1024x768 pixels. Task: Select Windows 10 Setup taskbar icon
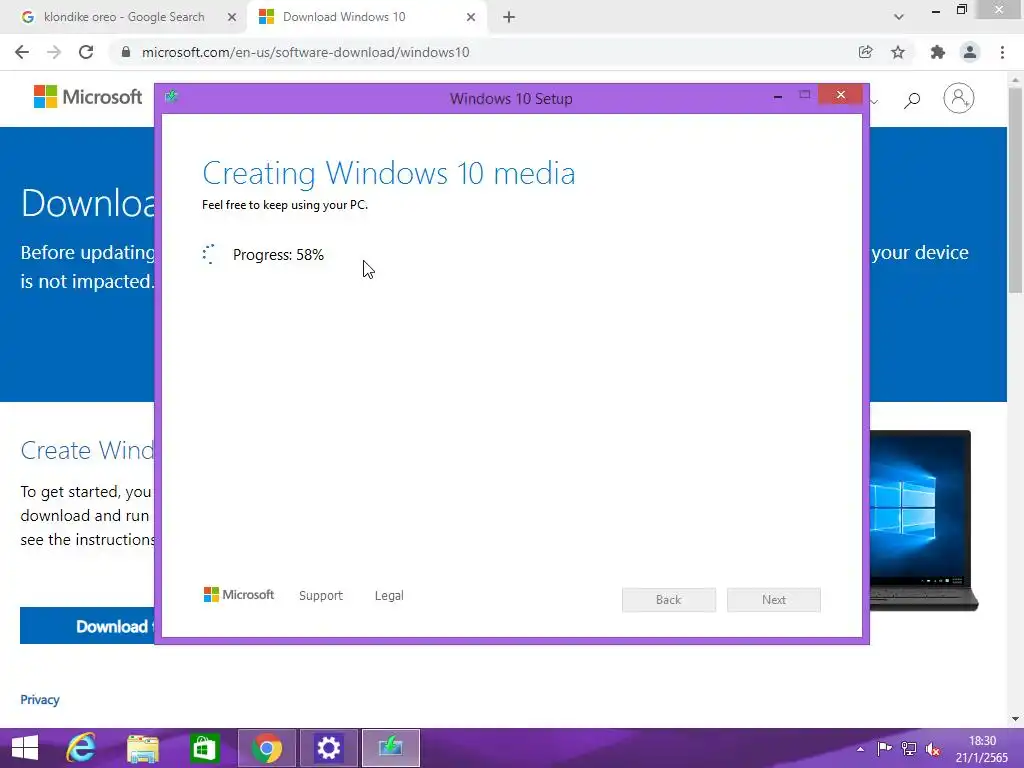tap(391, 748)
